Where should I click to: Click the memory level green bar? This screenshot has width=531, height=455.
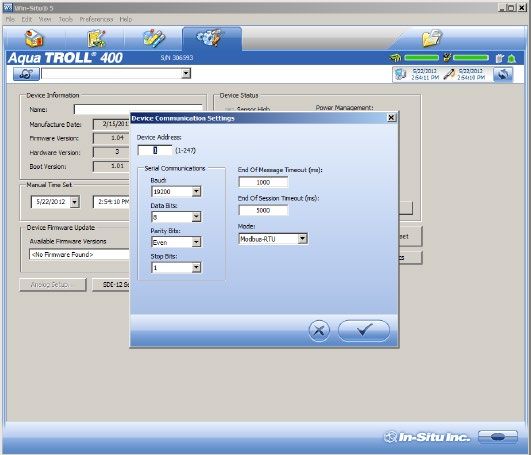[x=471, y=58]
